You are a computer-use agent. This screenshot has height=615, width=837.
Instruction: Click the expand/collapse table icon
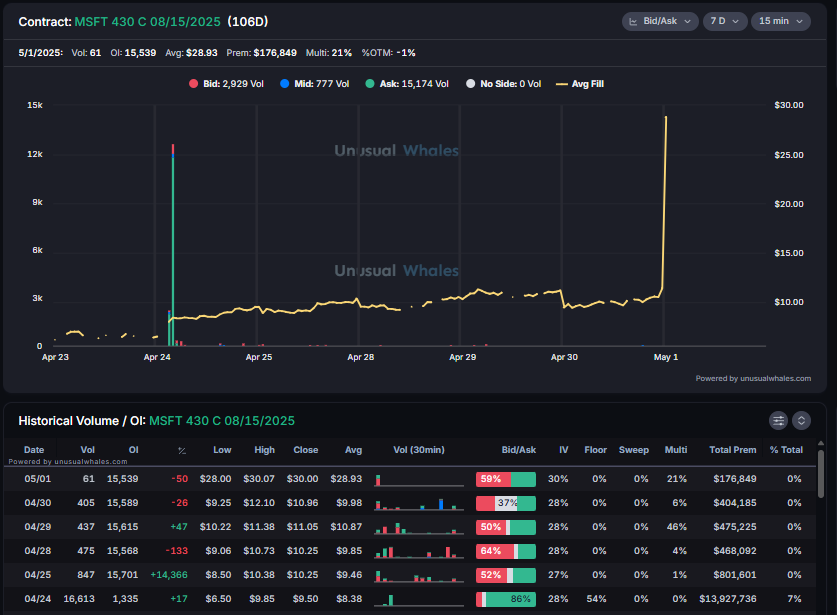(801, 421)
